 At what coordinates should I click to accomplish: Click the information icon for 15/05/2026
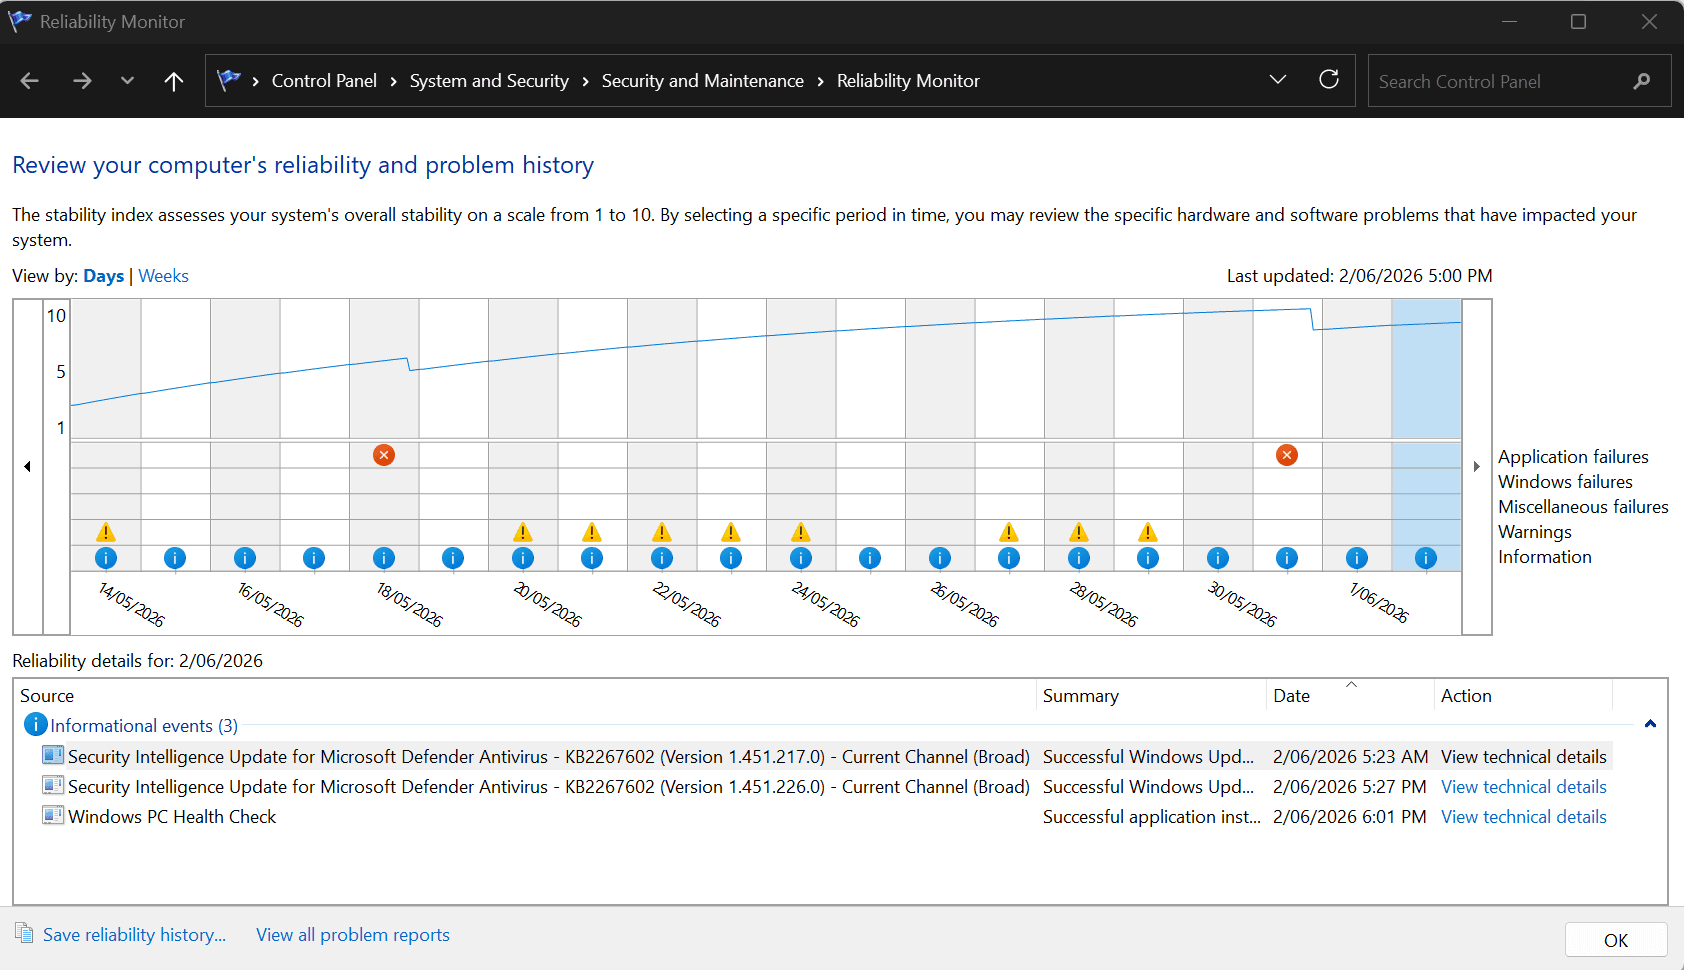click(x=175, y=558)
